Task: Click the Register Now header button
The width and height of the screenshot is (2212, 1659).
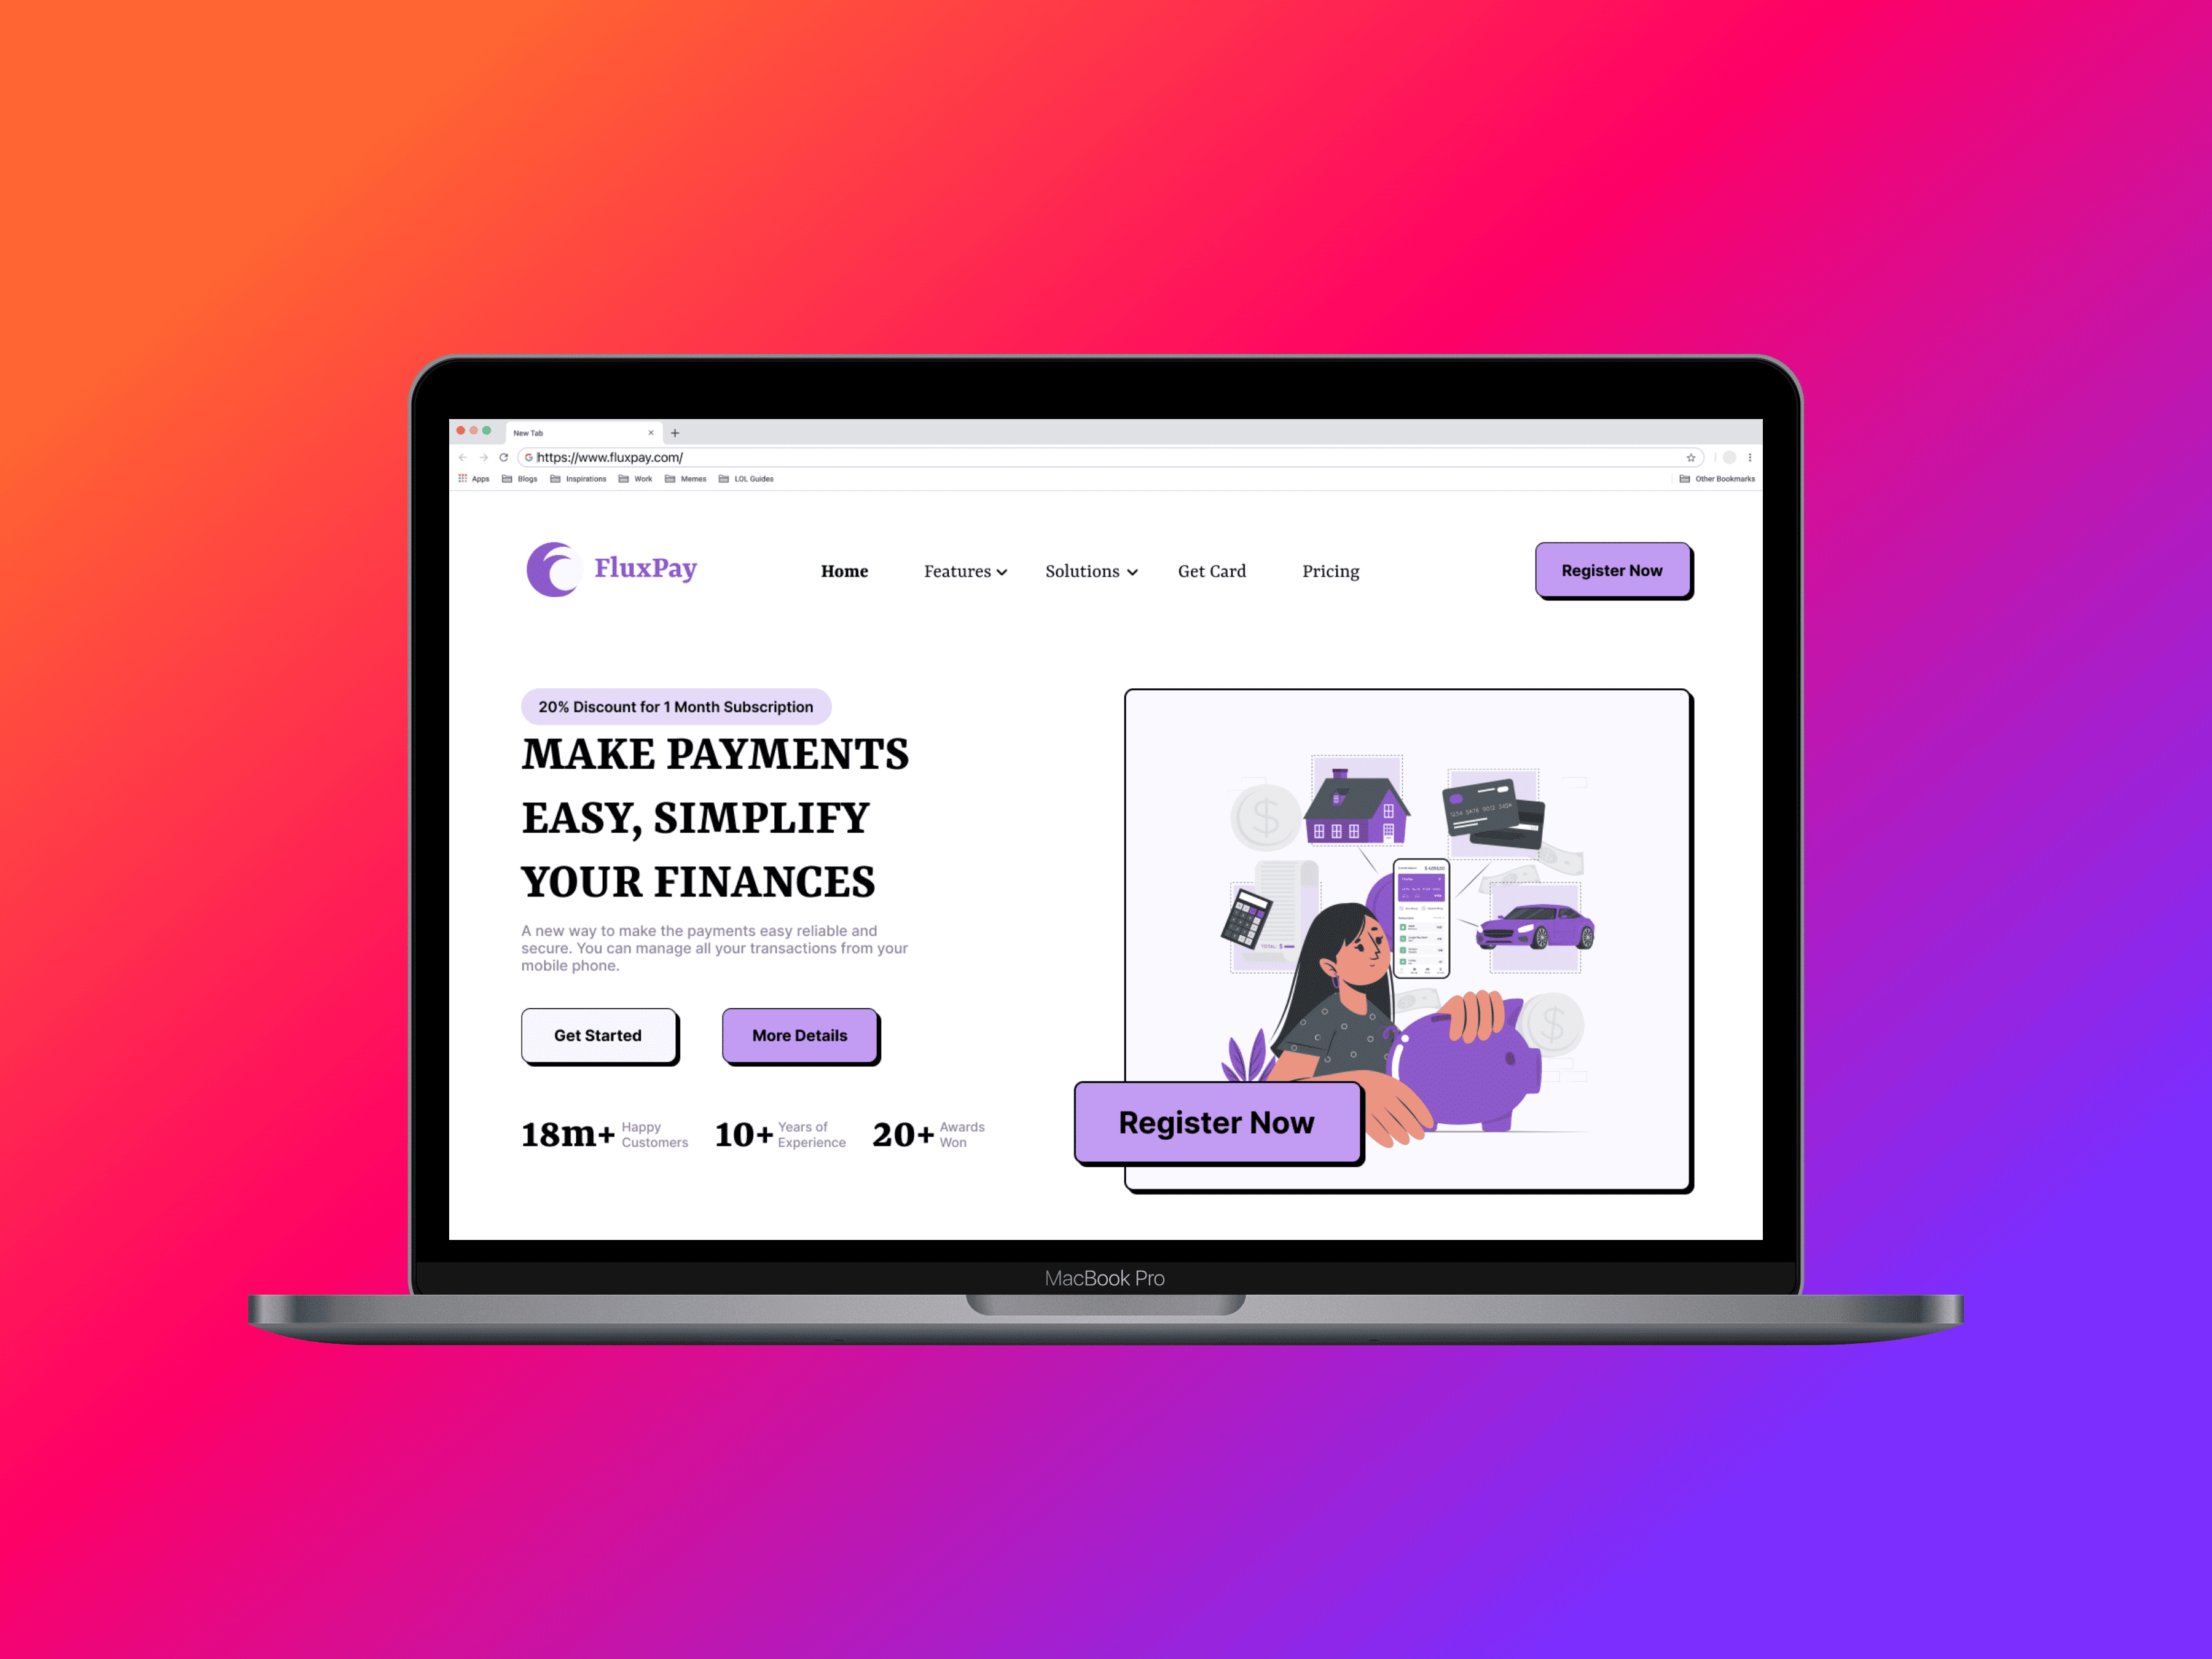Action: [x=1611, y=570]
